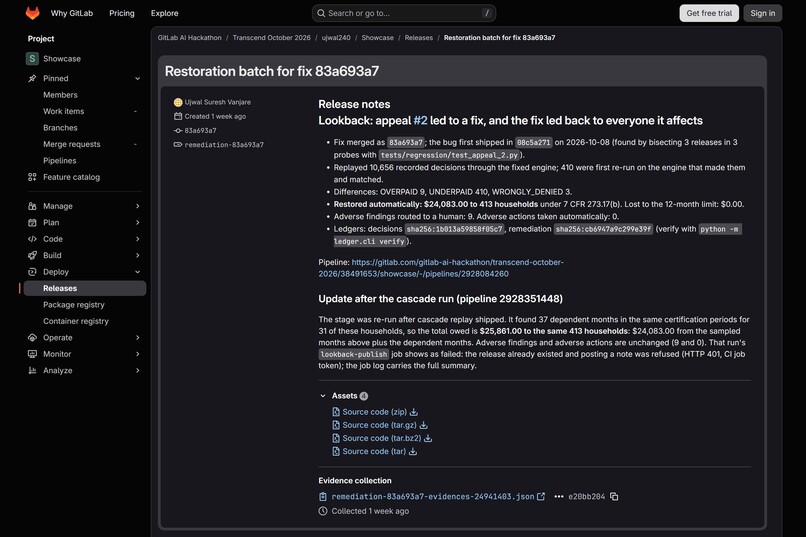
Task: Go to the Pricing page
Action: tap(122, 13)
